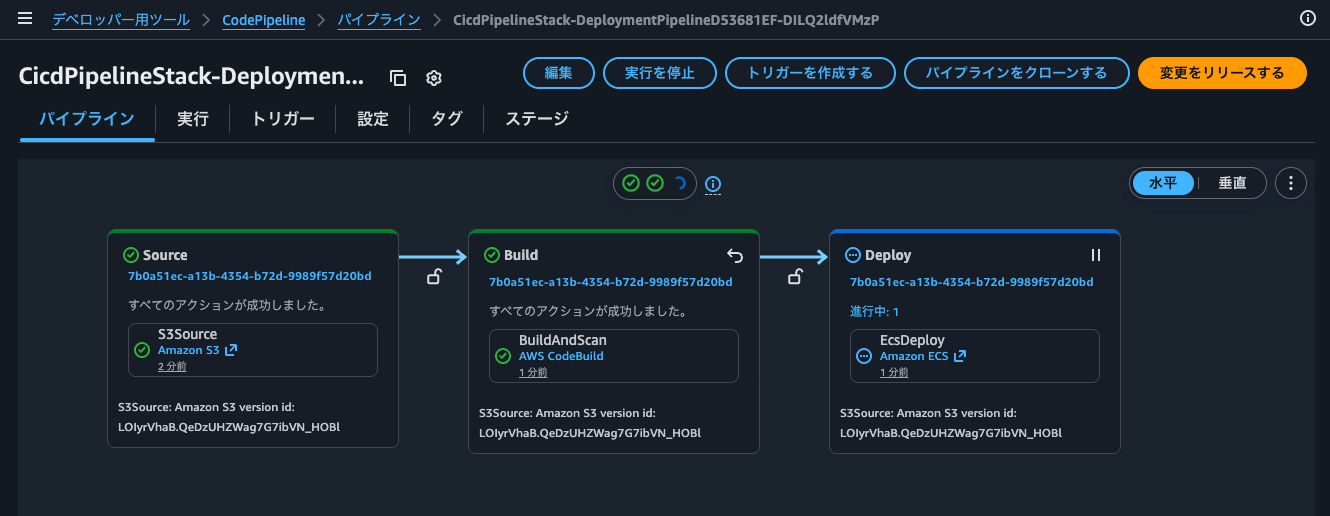
Task: Click the S3 version id text in Deploy stage
Action: pyautogui.click(x=950, y=423)
